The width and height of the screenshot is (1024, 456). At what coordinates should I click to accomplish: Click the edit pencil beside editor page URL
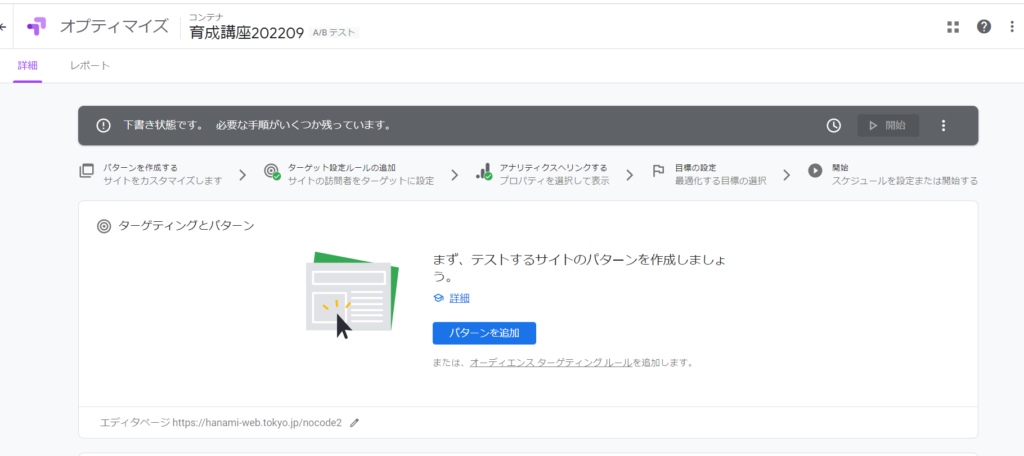point(354,423)
